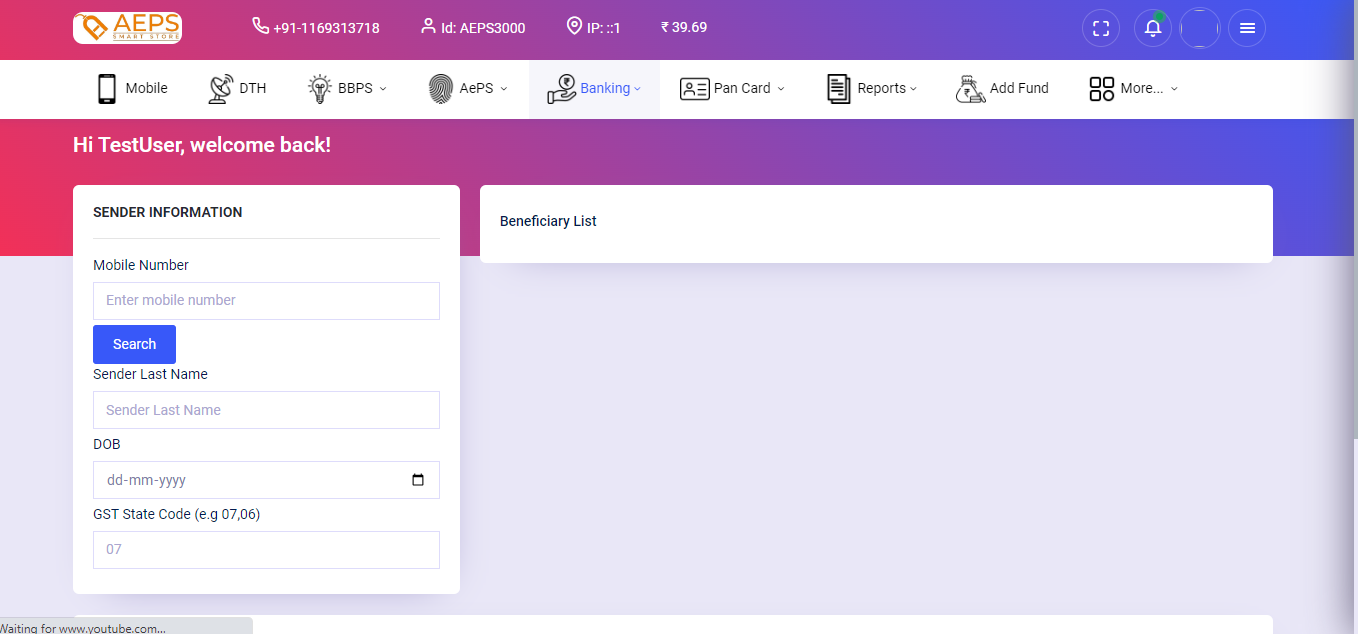Click the BBPS light bulb icon

319,88
